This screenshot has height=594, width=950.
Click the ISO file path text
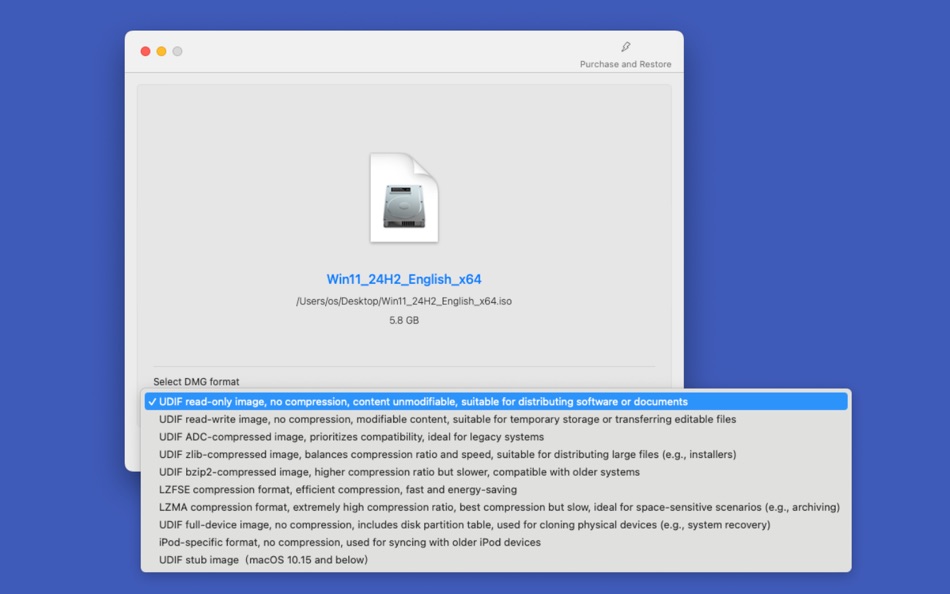(x=404, y=301)
